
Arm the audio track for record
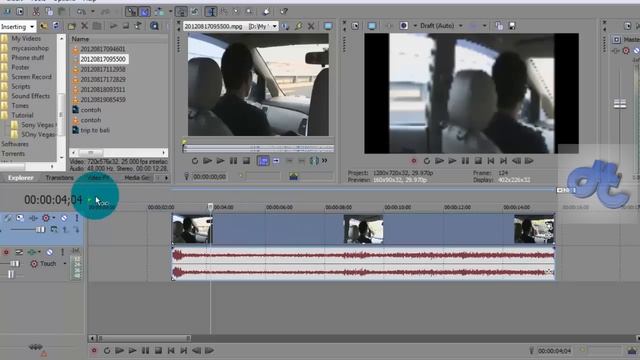(x=6, y=252)
